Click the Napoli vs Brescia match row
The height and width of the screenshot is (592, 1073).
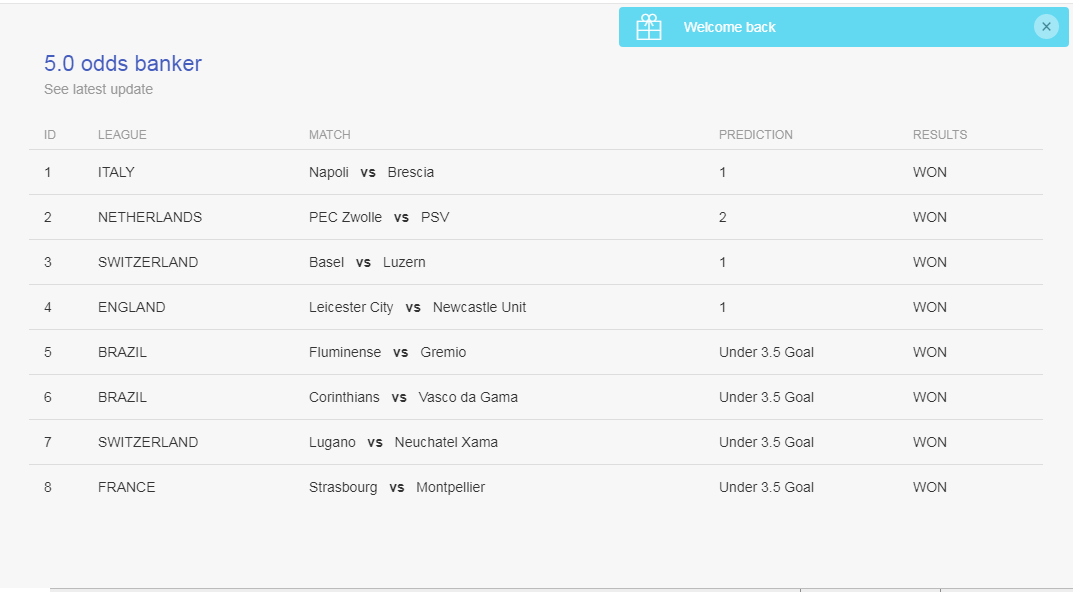(536, 172)
